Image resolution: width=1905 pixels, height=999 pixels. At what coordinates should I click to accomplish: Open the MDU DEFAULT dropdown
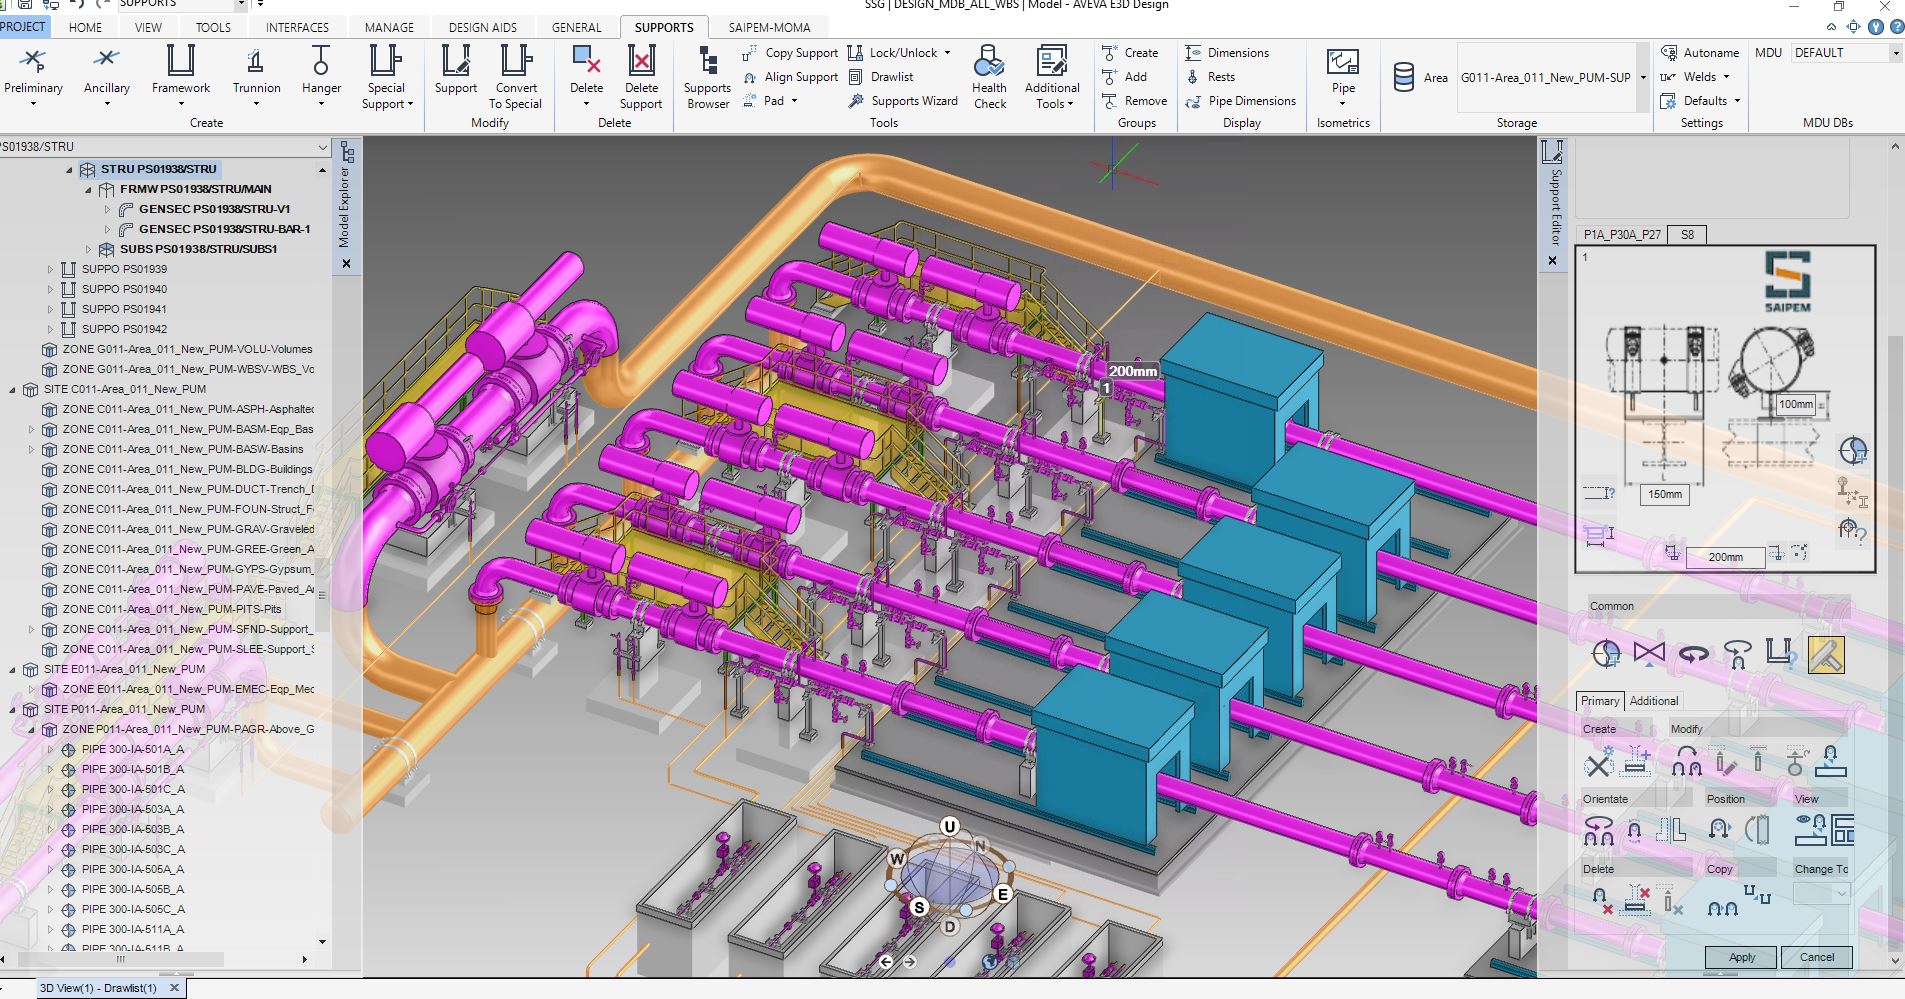point(1894,53)
